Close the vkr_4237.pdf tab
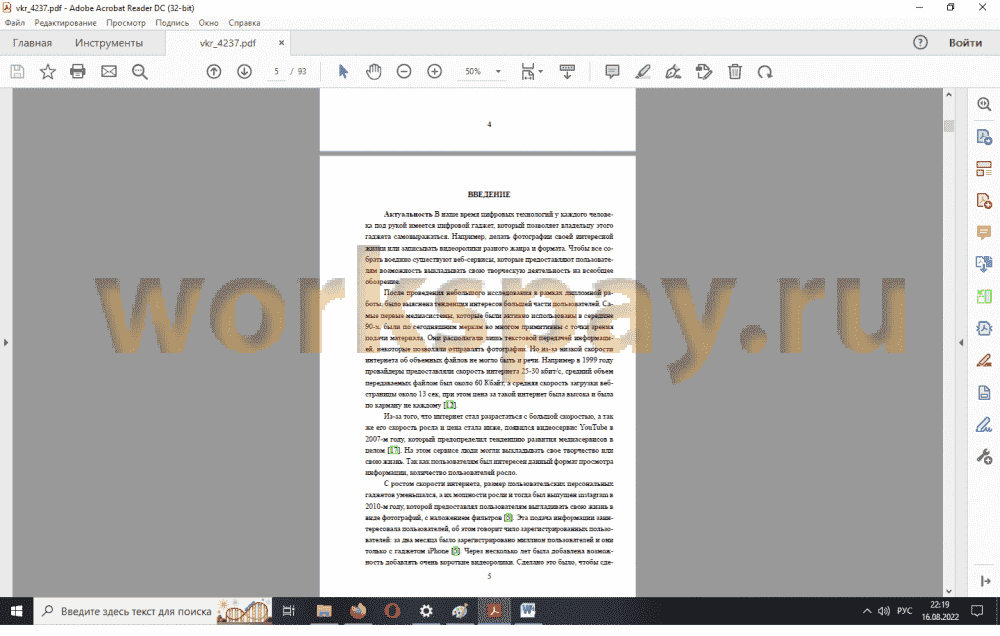The height and width of the screenshot is (636, 1000). 281,43
